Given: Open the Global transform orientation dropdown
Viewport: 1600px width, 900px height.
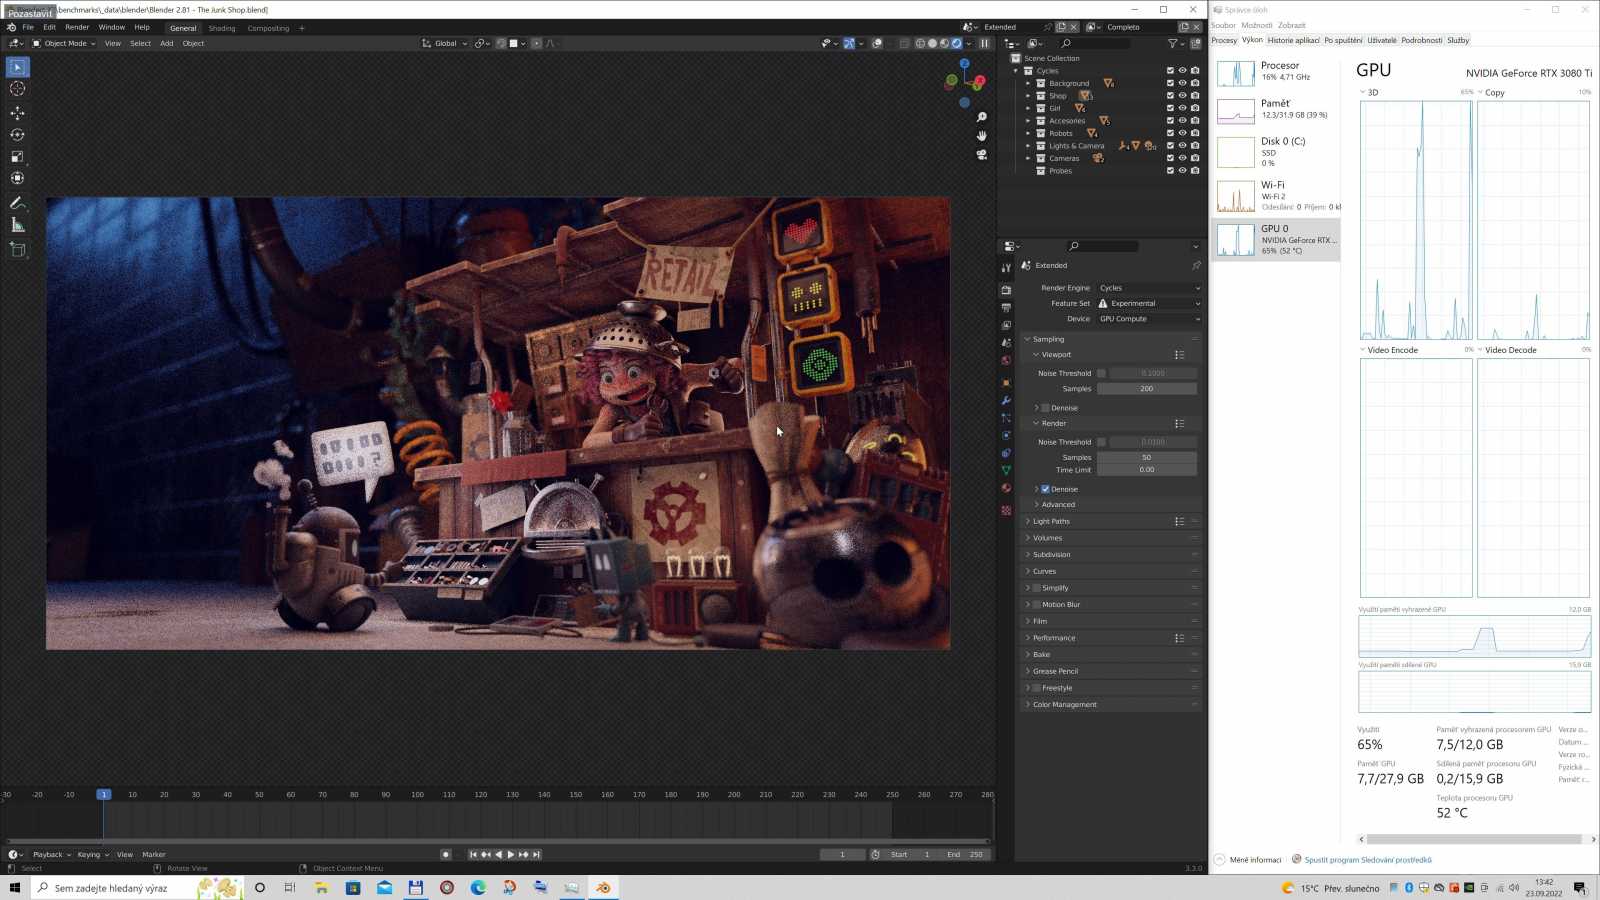Looking at the screenshot, I should coord(445,43).
